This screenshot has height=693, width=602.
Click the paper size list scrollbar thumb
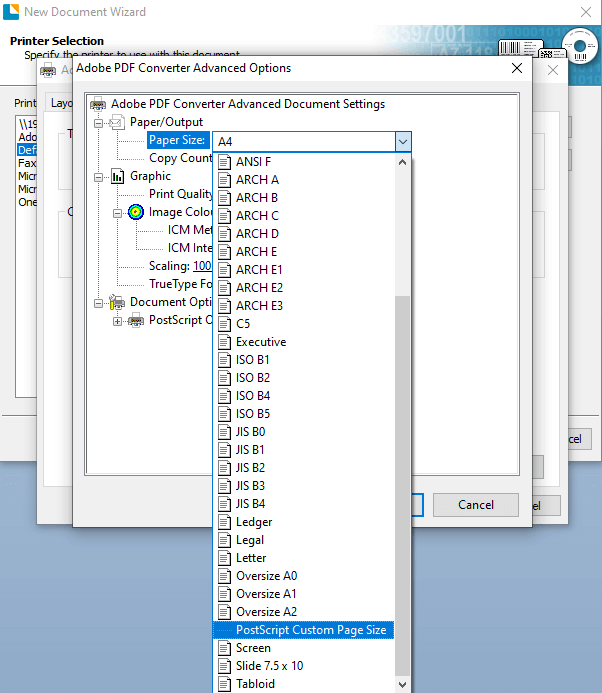point(402,486)
